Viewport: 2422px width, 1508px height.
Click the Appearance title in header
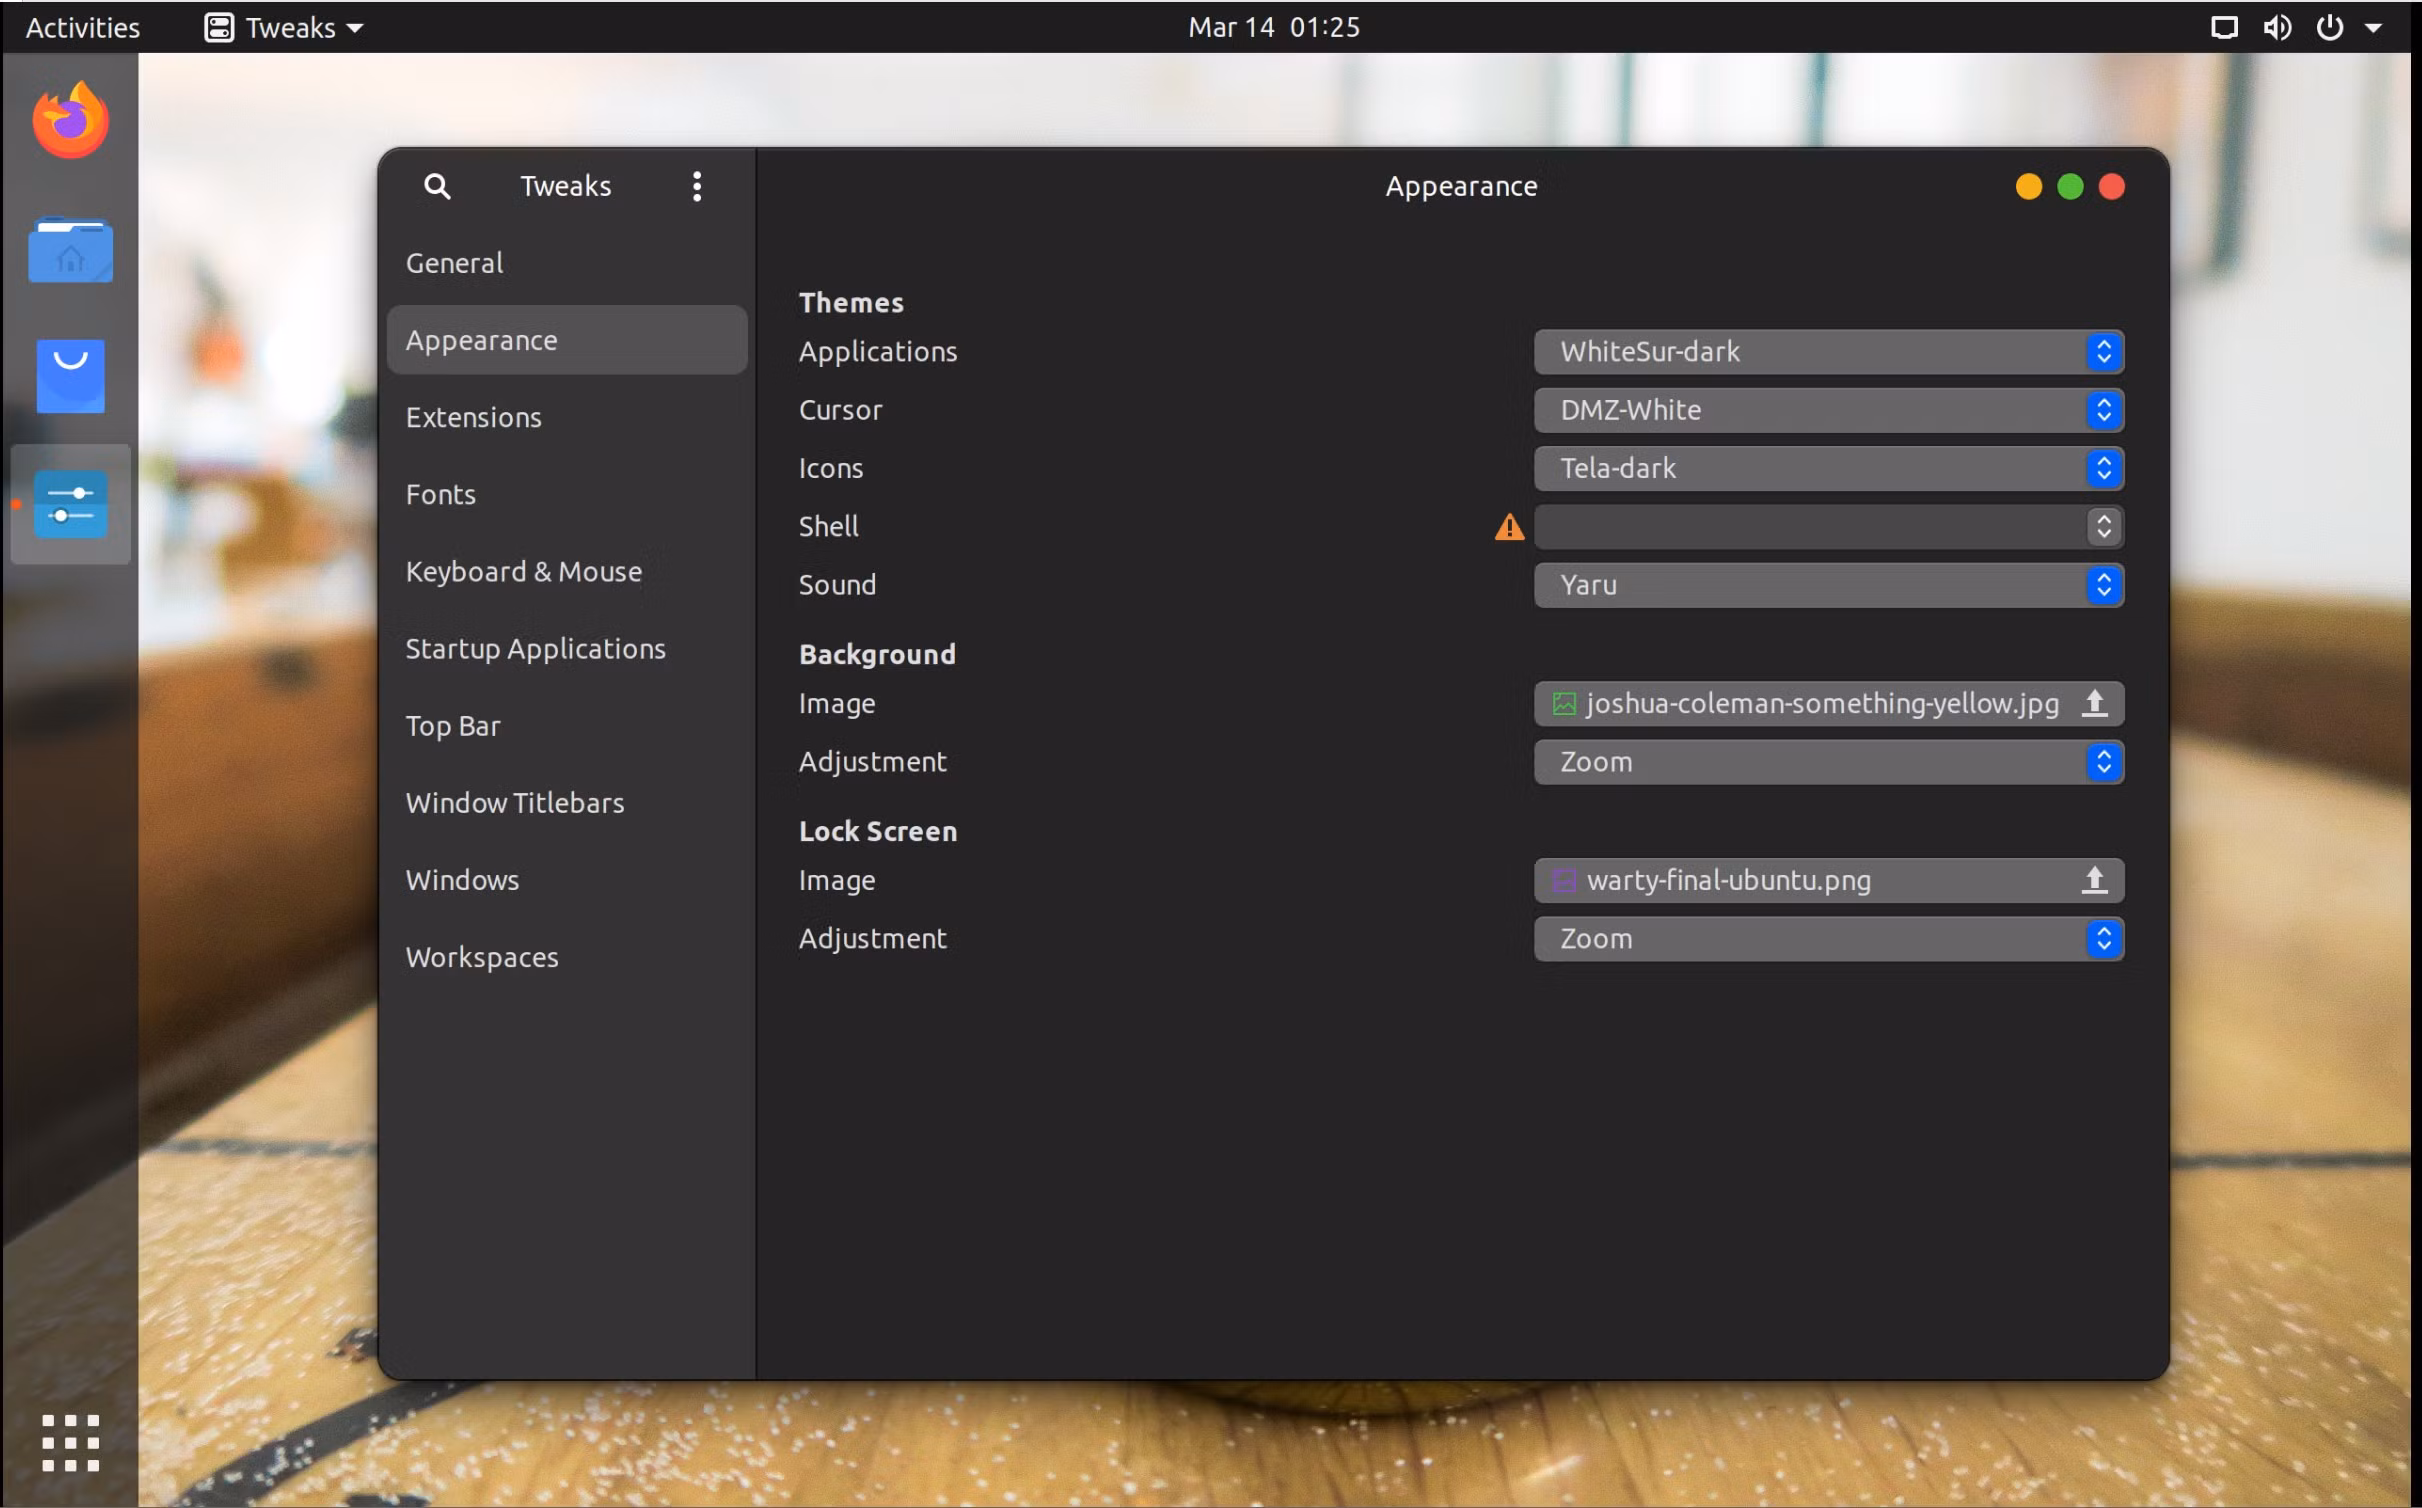(1461, 187)
